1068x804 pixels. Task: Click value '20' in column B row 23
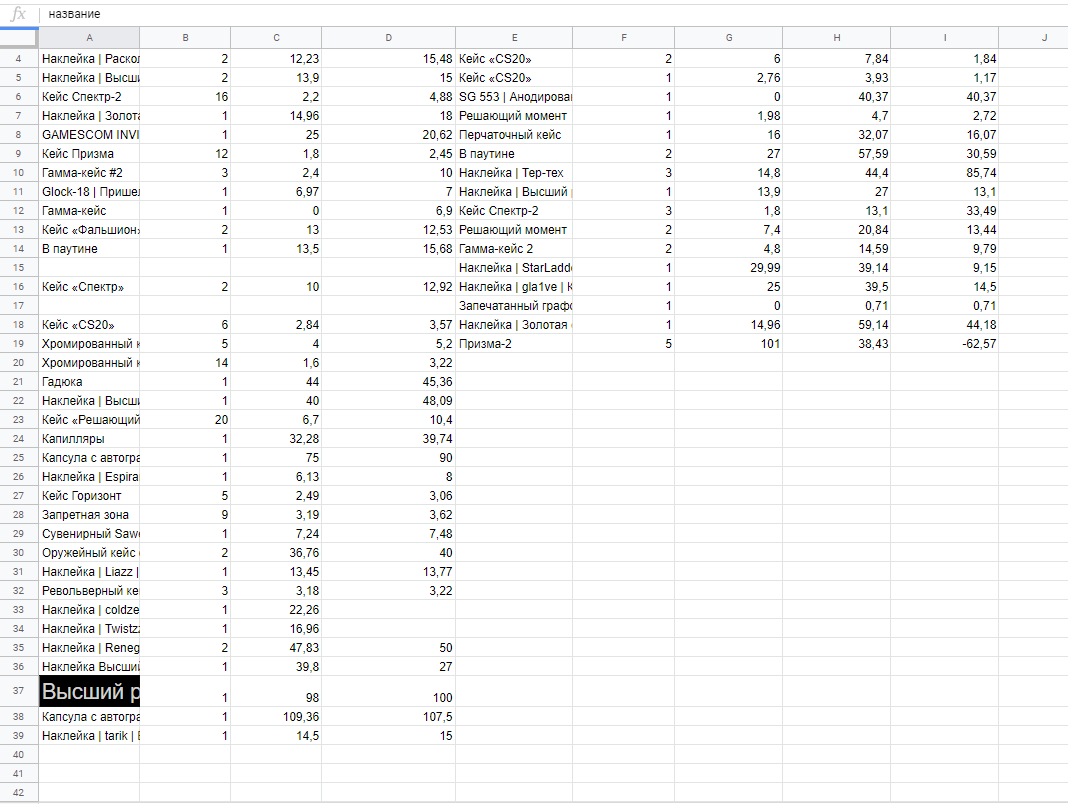221,420
